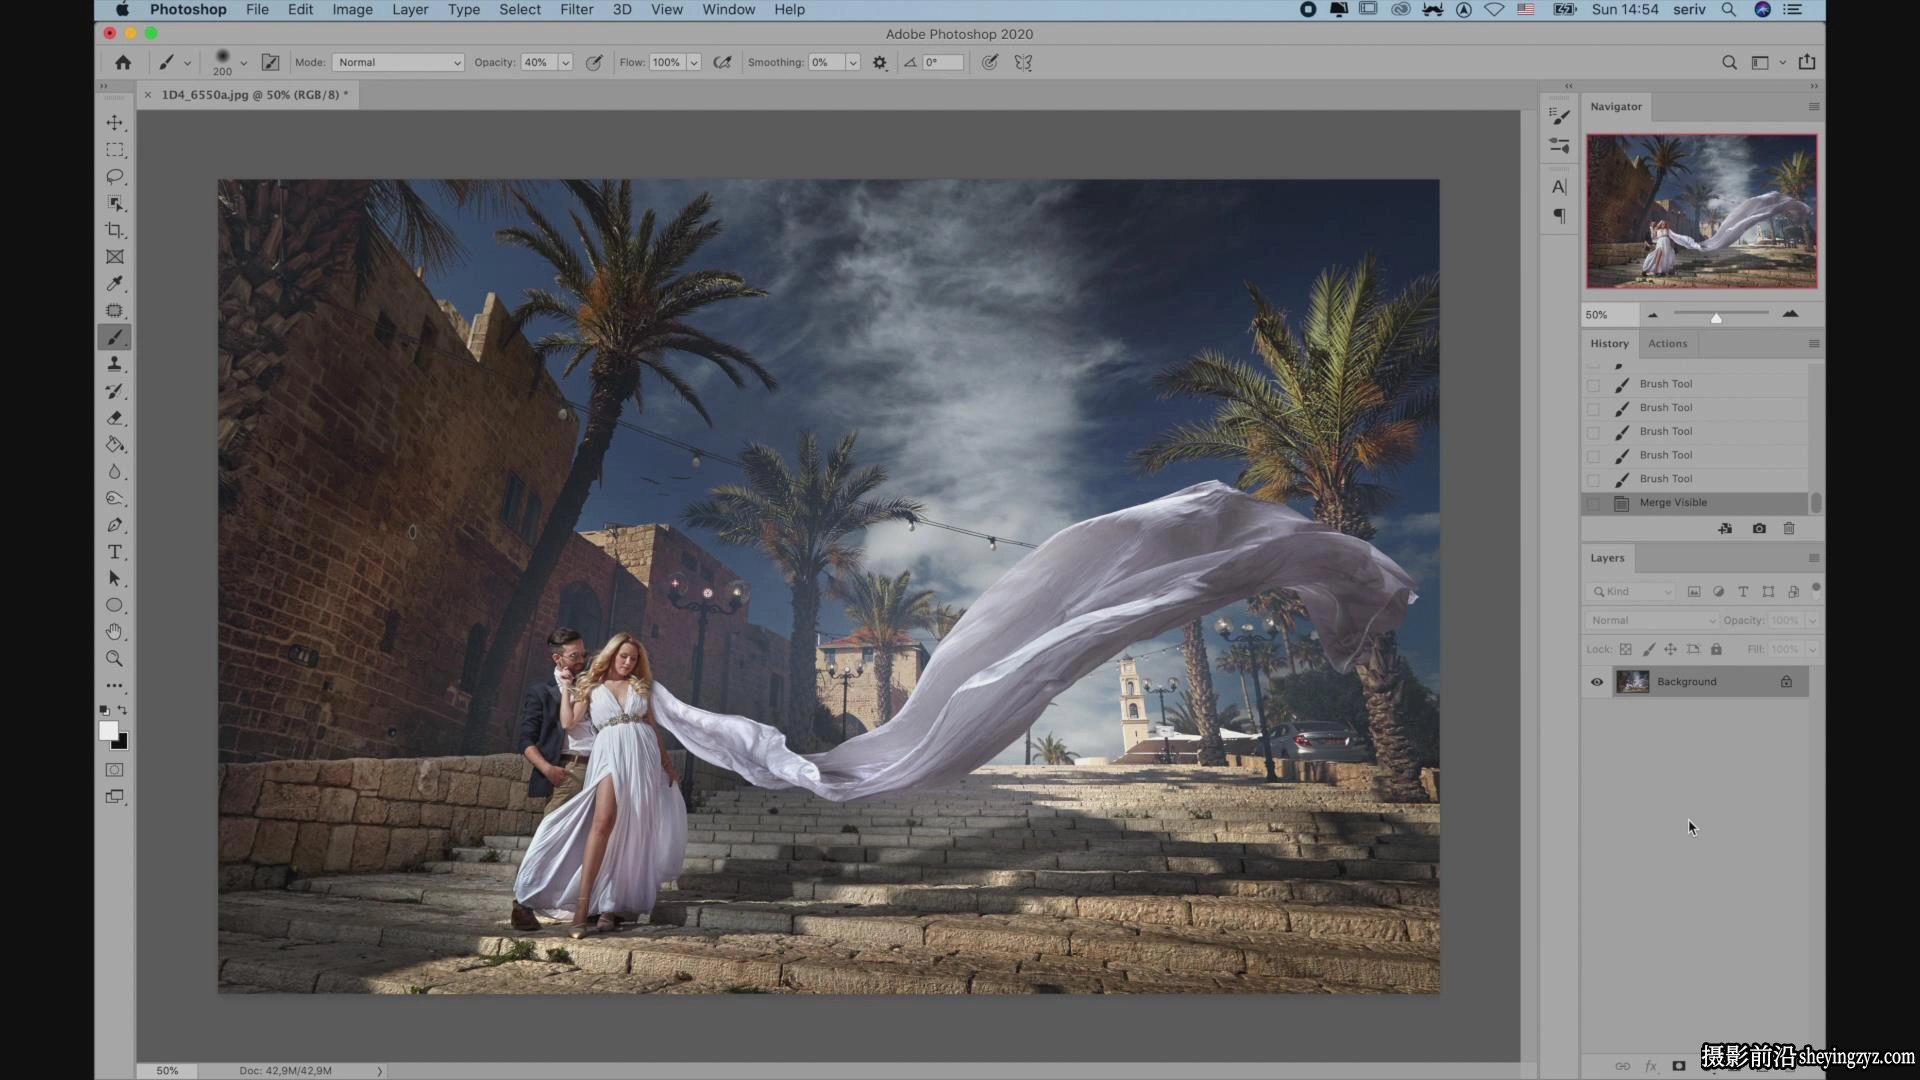Open the Layer menu
1920x1080 pixels.
click(x=410, y=9)
